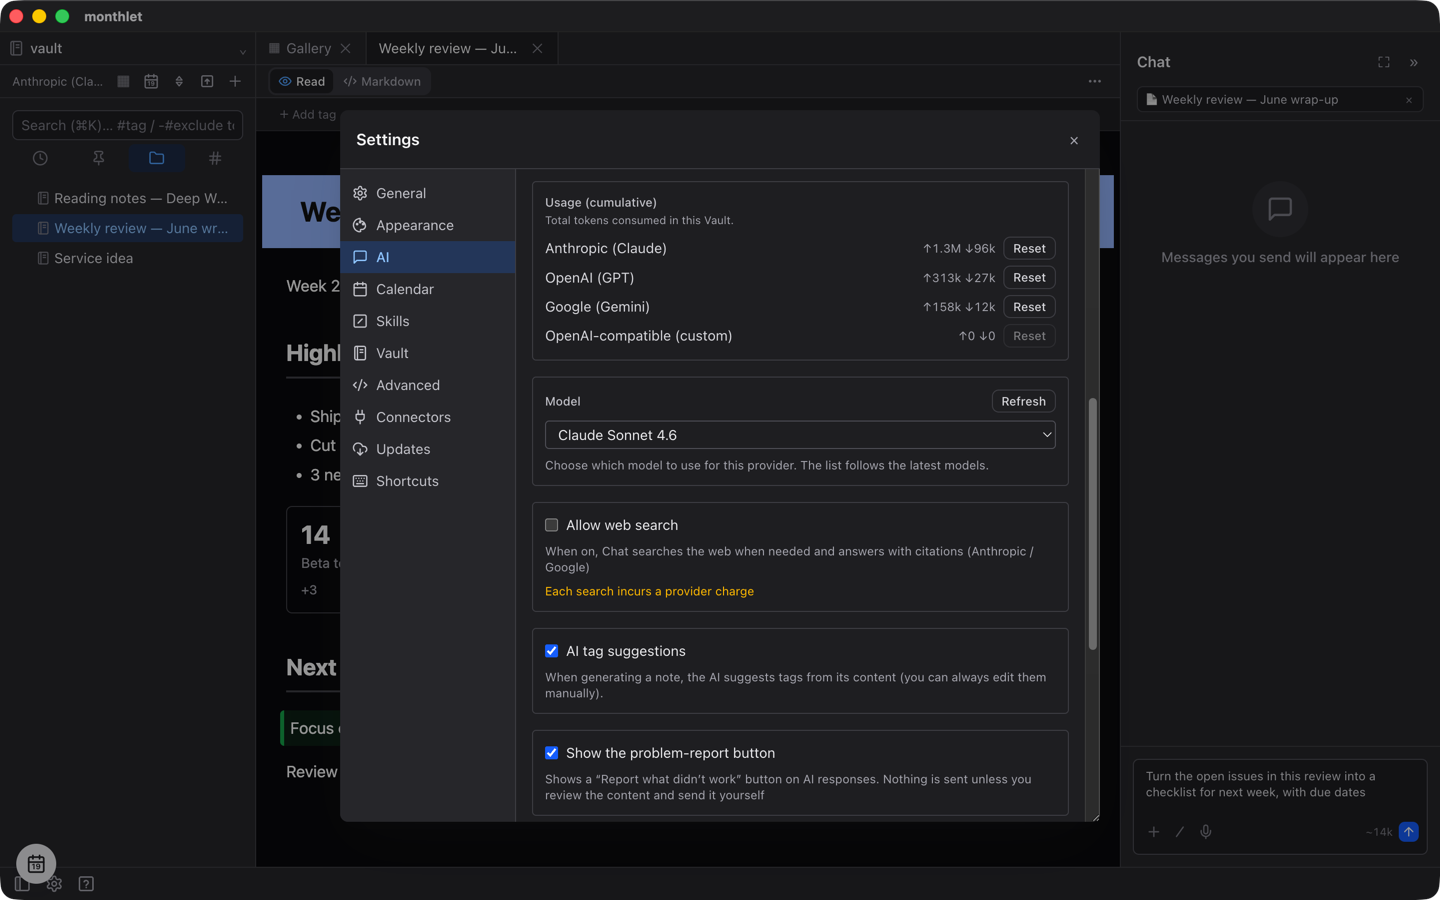The image size is (1440, 900).
Task: Reset OpenAI (GPT) usage
Action: [1029, 278]
